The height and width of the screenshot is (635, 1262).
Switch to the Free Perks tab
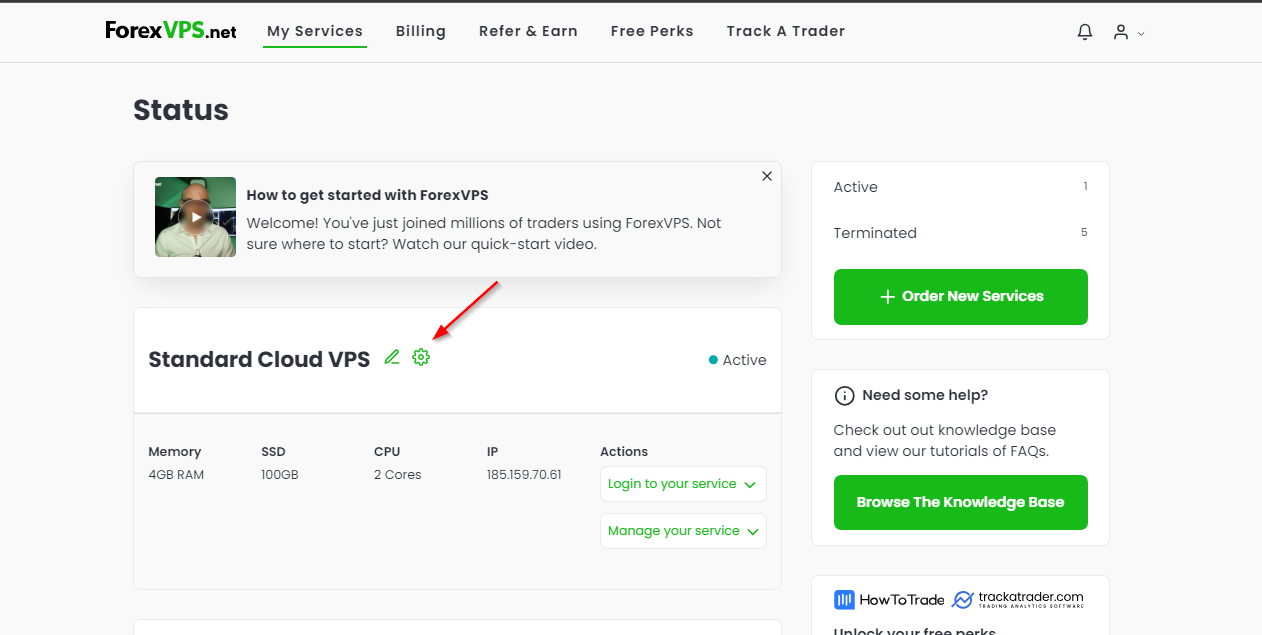(x=652, y=31)
